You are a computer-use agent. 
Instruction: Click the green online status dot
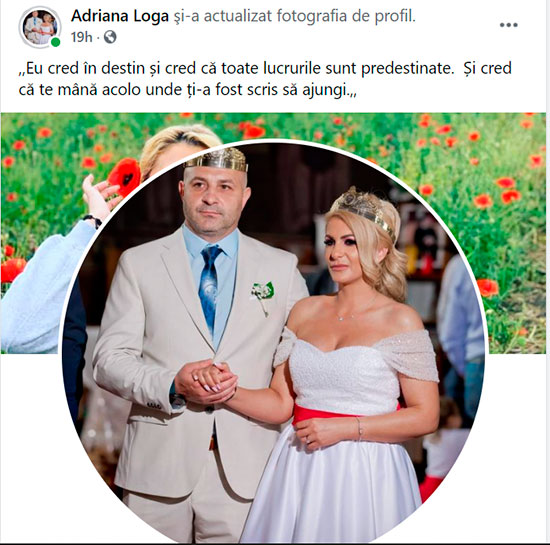[x=55, y=42]
